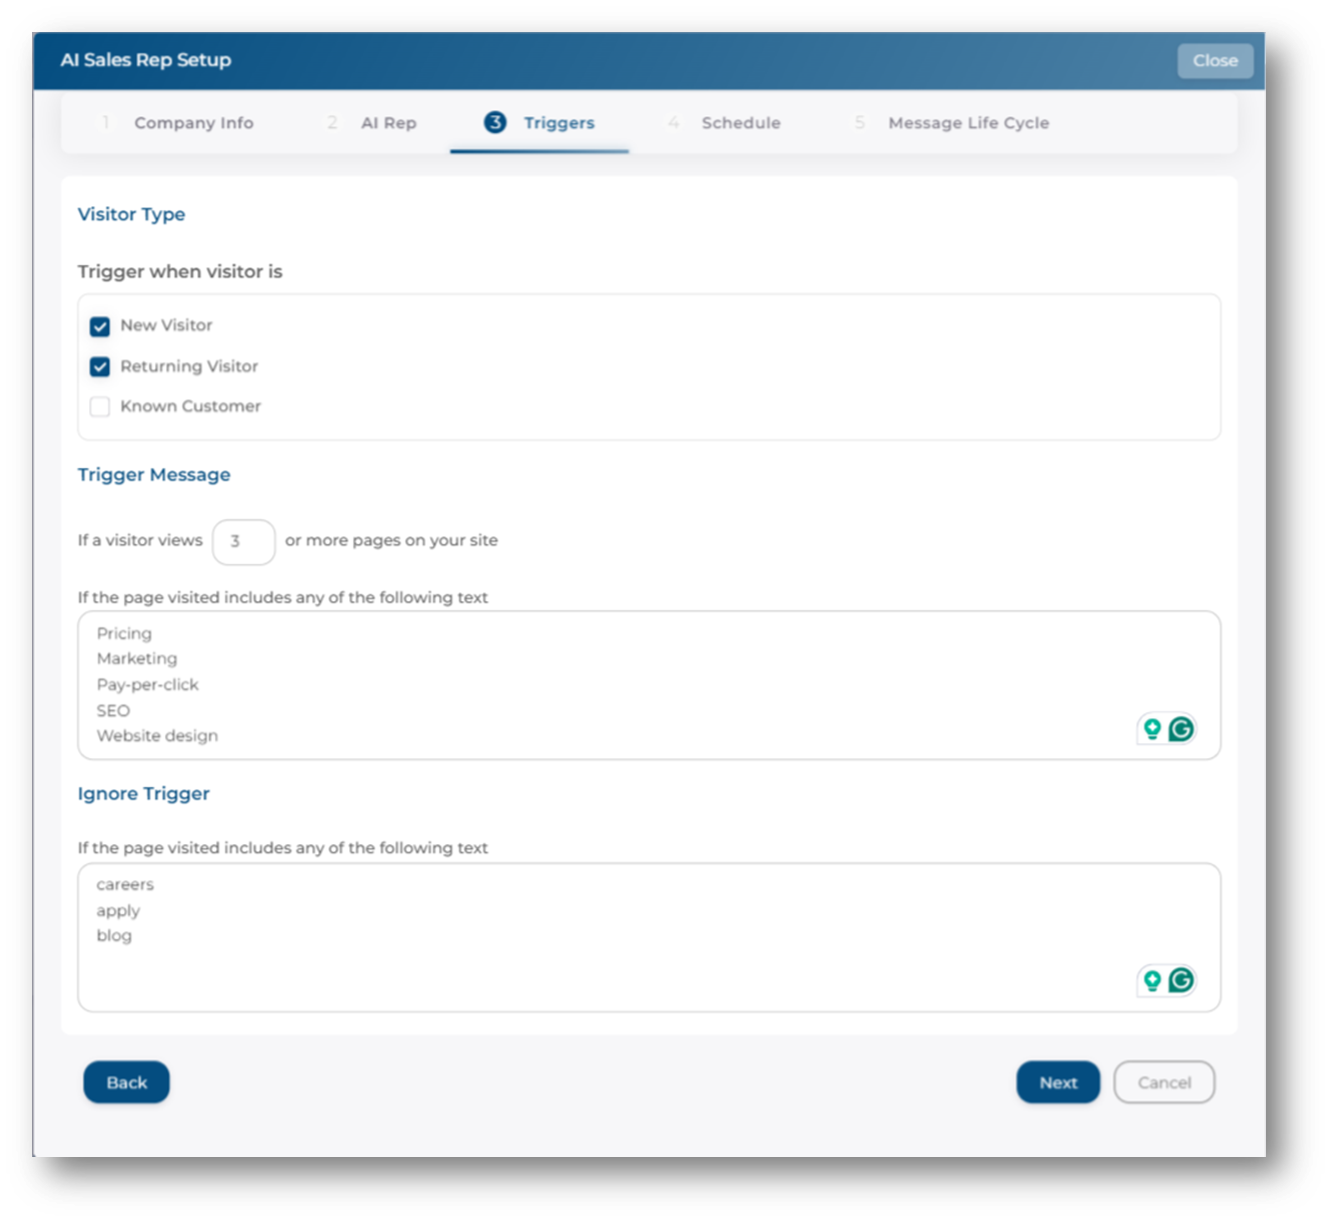Switch to the Schedule step
Viewport: 1331px width, 1222px height.
point(725,122)
